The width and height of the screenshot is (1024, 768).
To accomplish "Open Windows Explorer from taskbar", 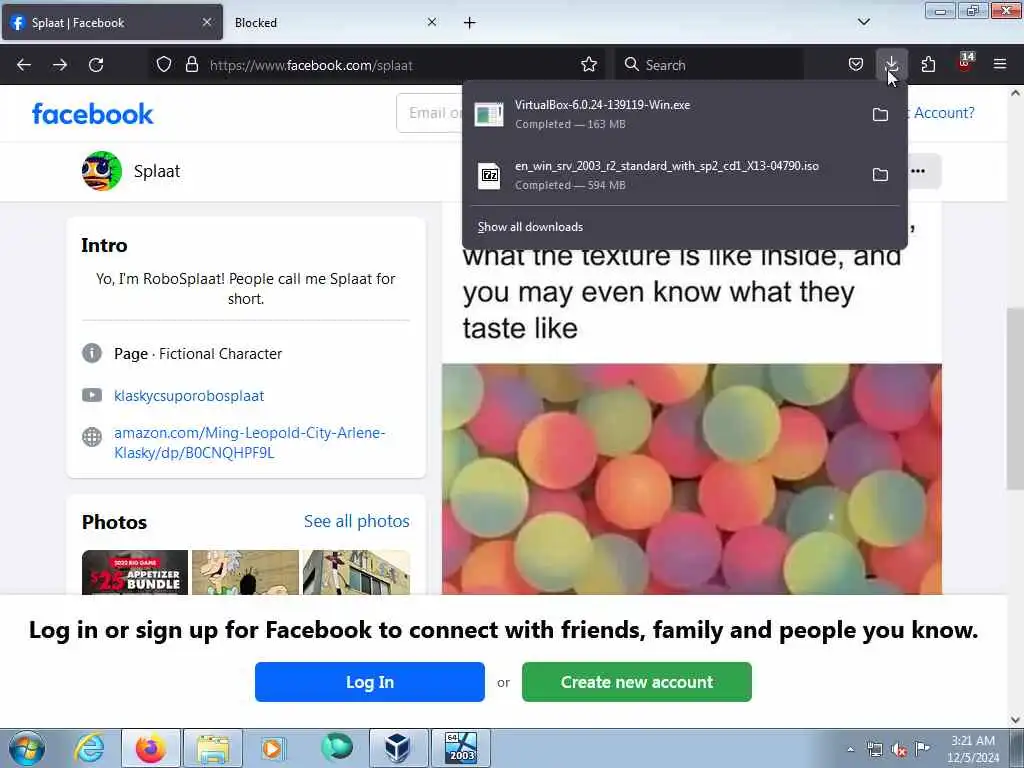I will click(x=213, y=748).
